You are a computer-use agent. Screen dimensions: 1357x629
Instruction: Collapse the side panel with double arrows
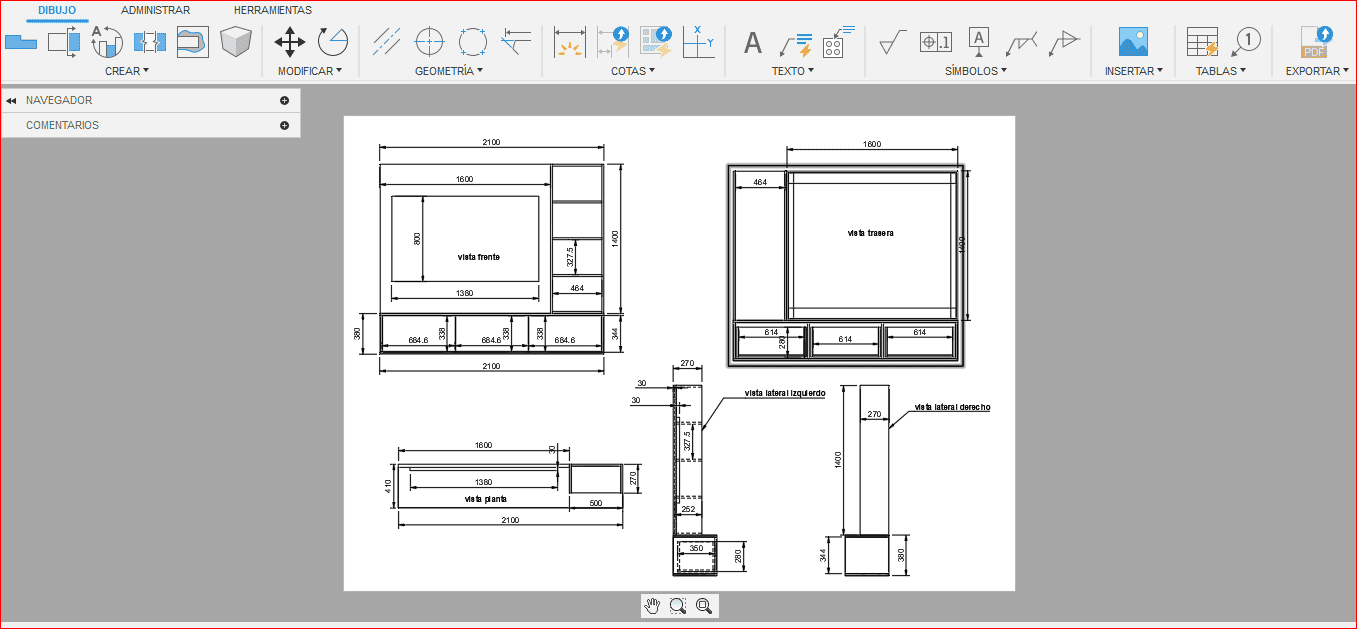[11, 100]
